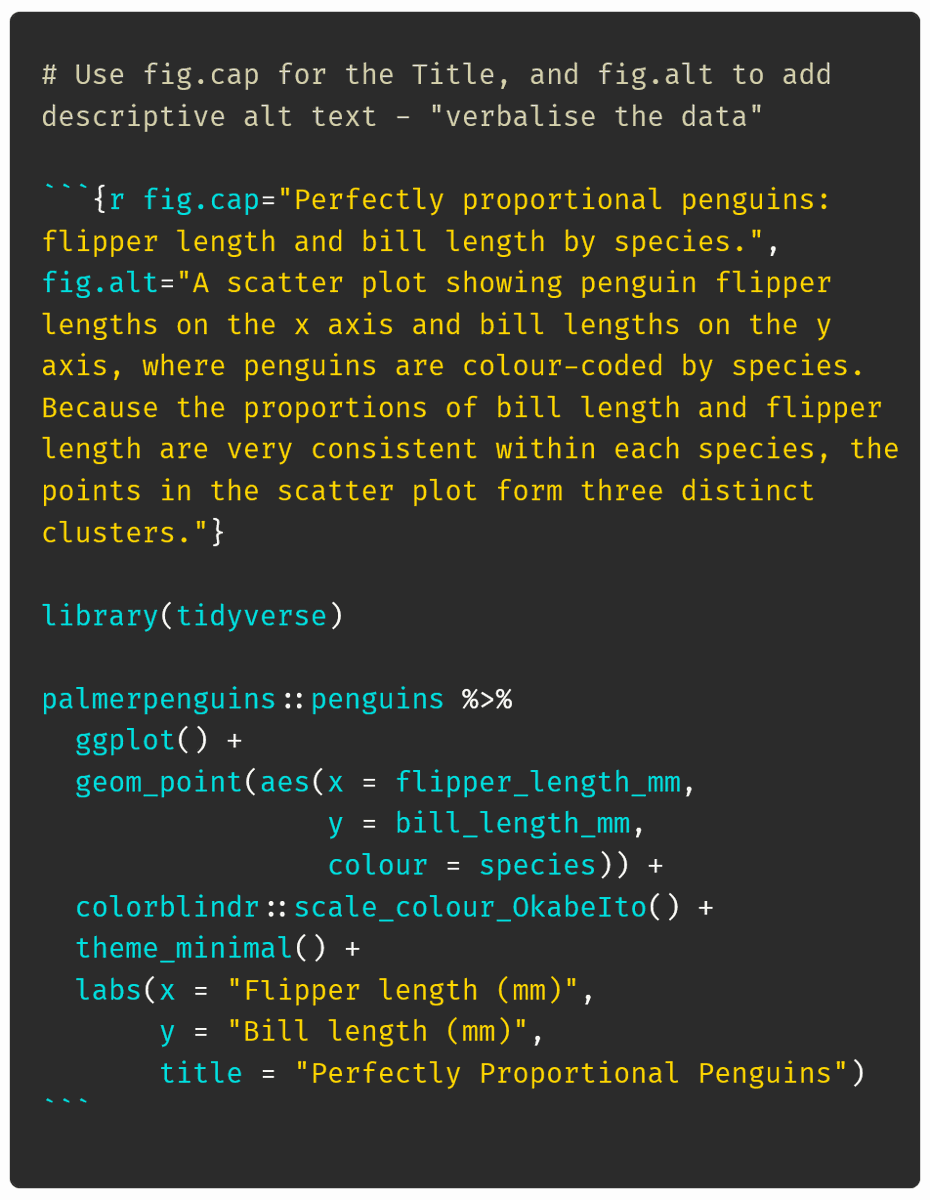Click the geom_point function name
This screenshot has height=1200, width=930.
click(x=159, y=782)
